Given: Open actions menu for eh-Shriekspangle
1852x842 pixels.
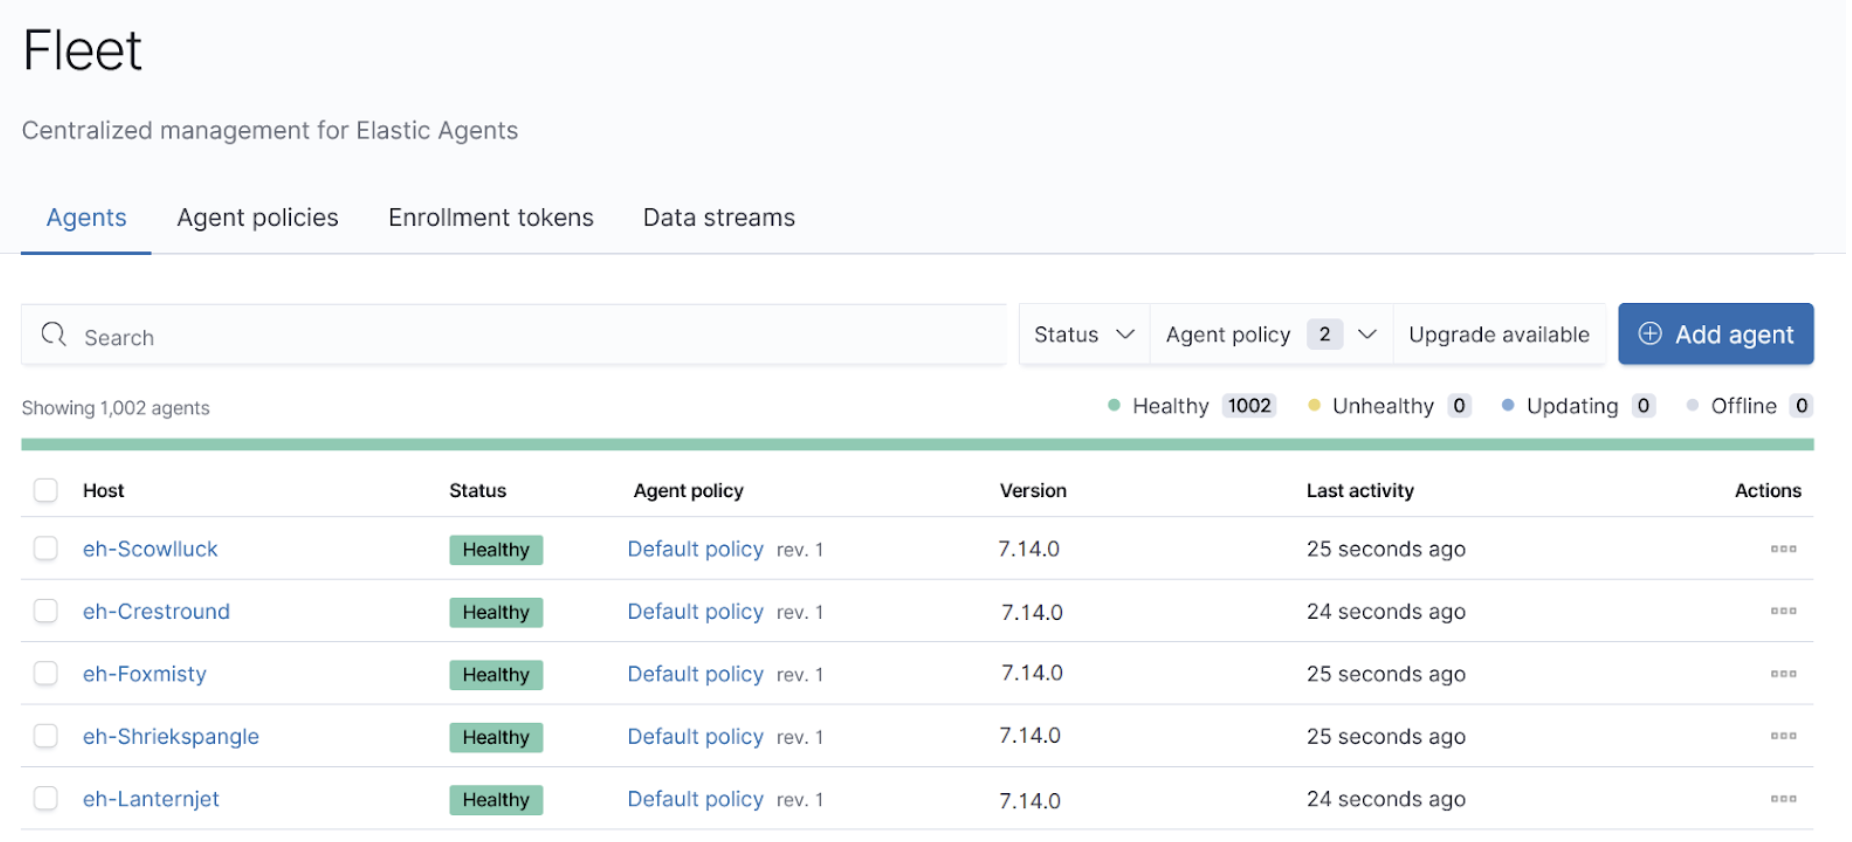Looking at the screenshot, I should coord(1782,736).
